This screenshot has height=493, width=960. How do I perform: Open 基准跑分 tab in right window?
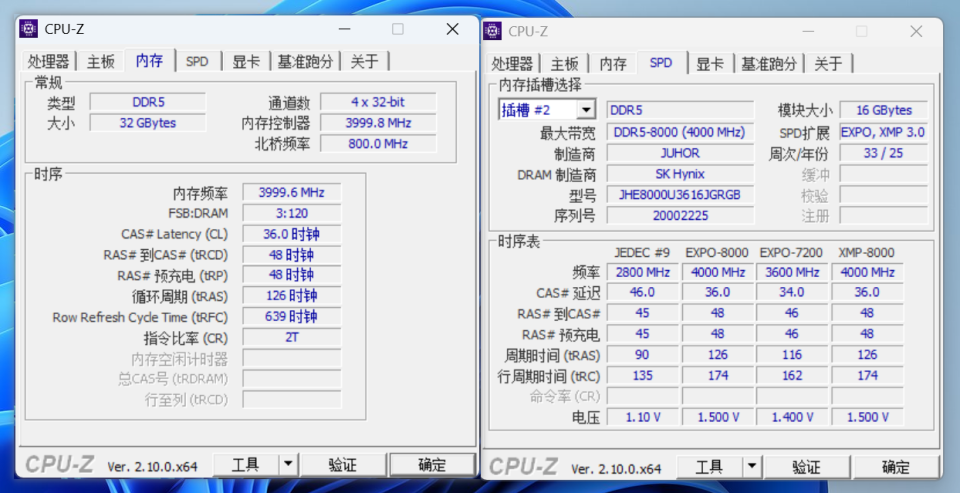(769, 63)
